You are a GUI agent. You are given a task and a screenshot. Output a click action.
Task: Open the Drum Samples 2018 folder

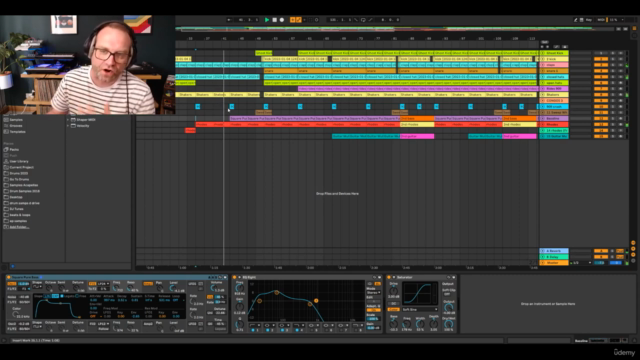(x=24, y=191)
